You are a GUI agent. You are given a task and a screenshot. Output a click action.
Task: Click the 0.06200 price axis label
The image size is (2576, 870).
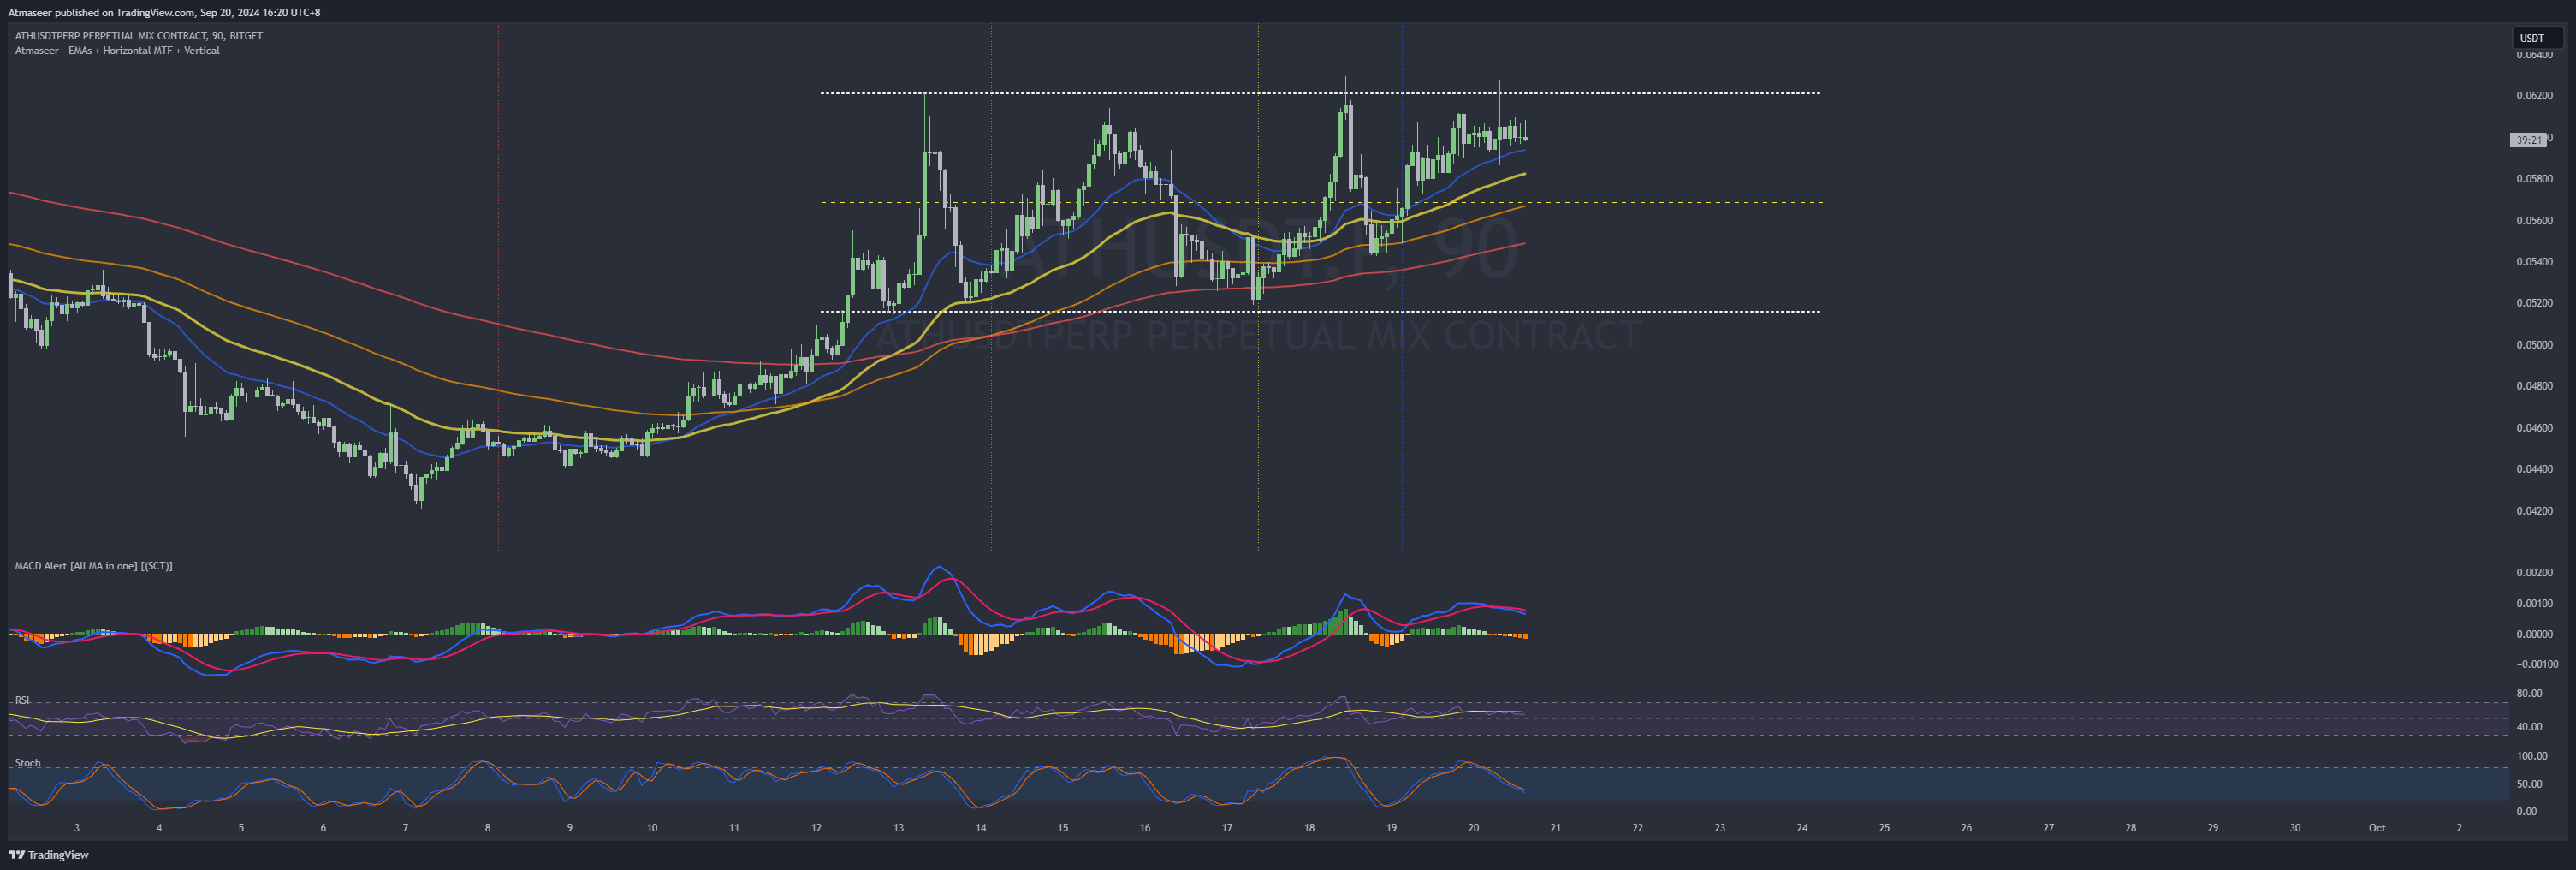2534,96
